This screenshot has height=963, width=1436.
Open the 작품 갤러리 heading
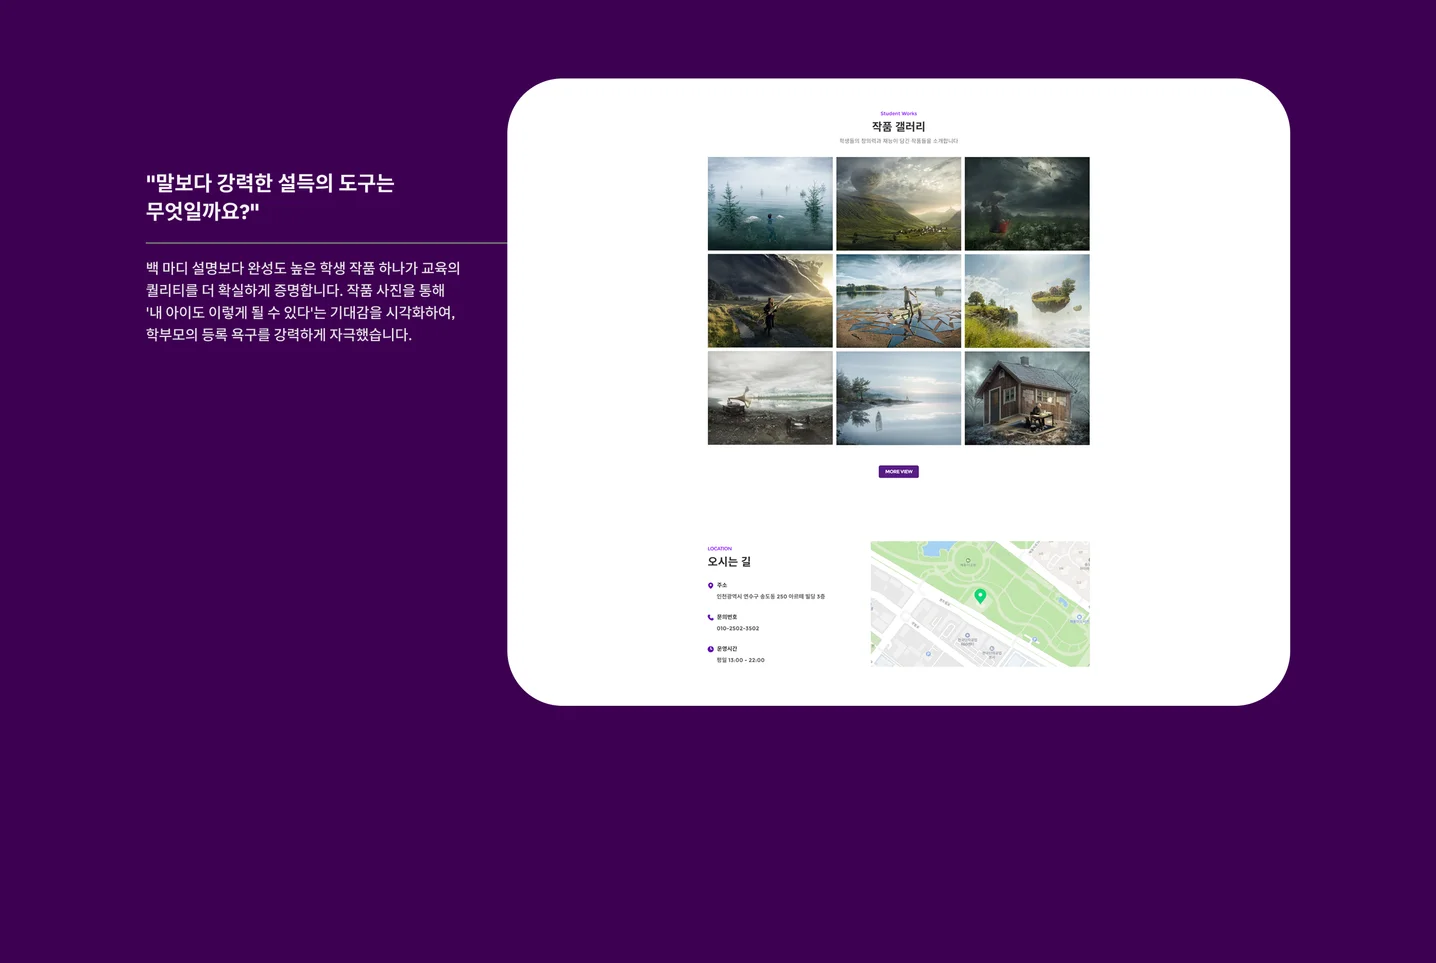(x=898, y=127)
